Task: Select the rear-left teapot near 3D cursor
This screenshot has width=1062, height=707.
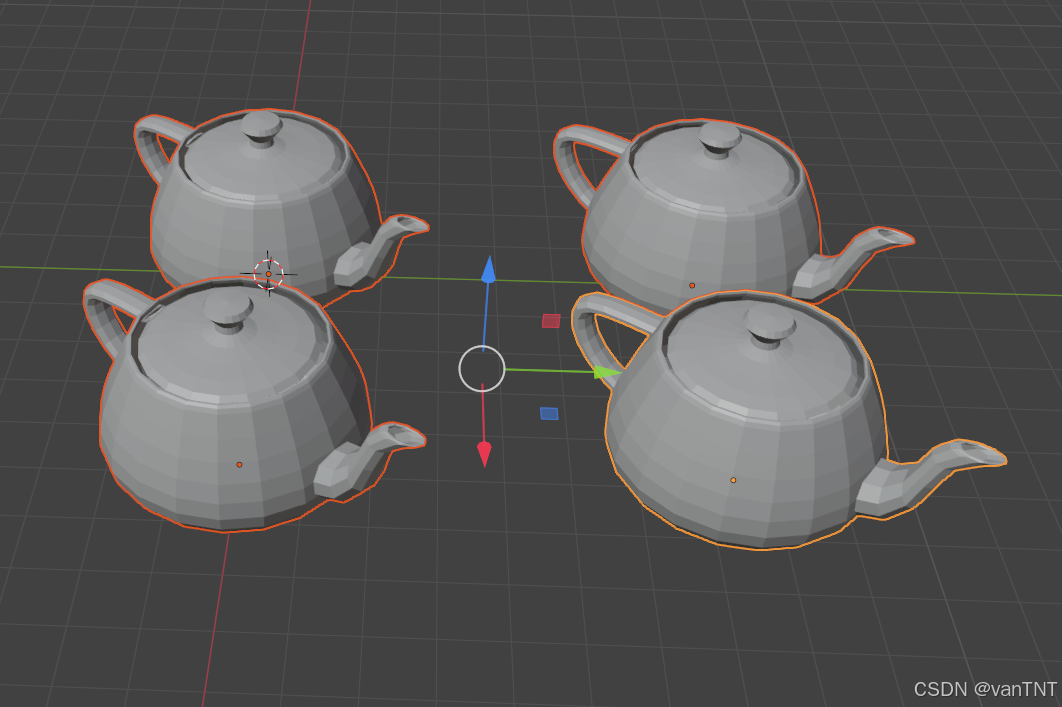Action: pos(264,203)
